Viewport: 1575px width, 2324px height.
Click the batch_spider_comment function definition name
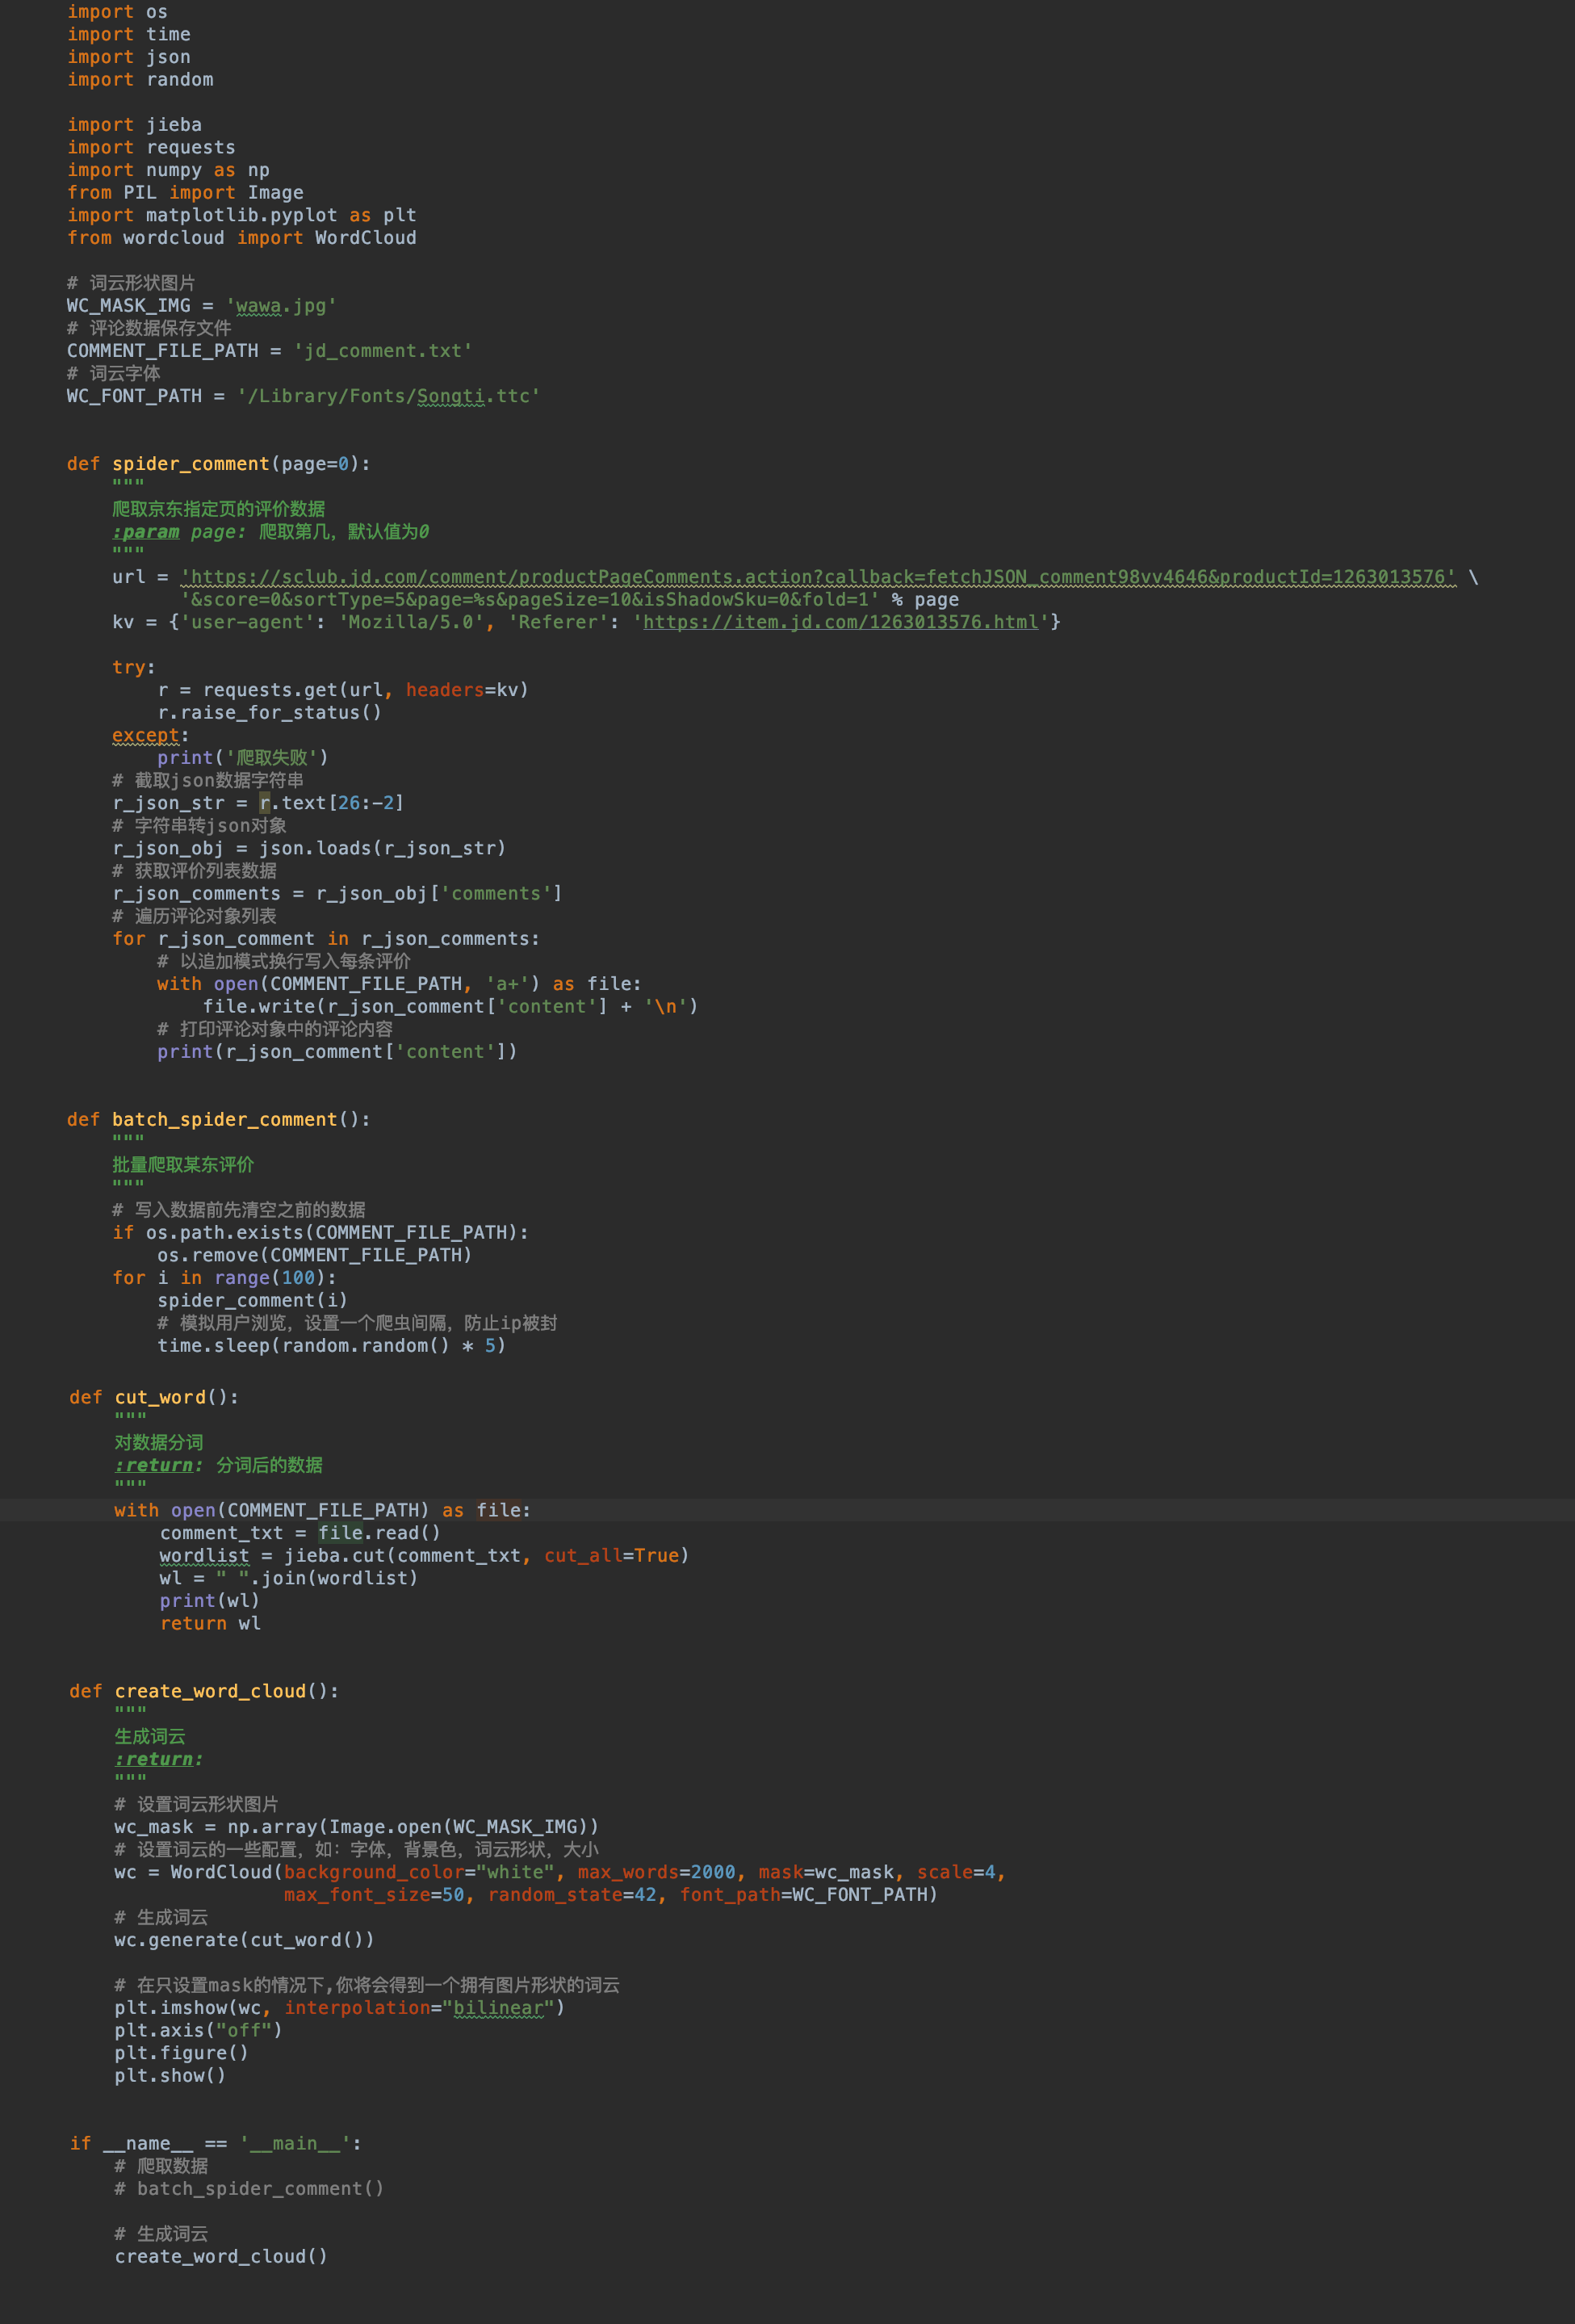pos(224,1119)
